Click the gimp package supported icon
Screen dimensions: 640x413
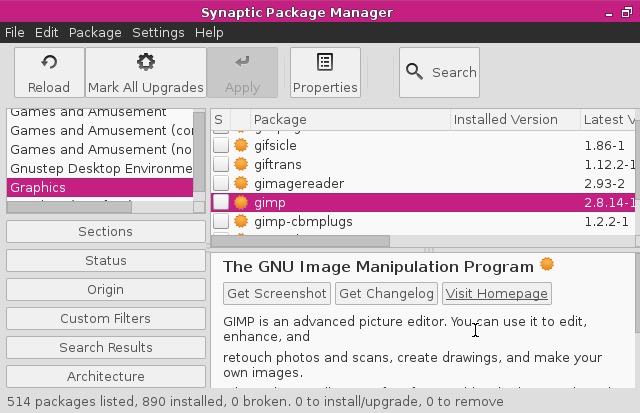click(240, 202)
